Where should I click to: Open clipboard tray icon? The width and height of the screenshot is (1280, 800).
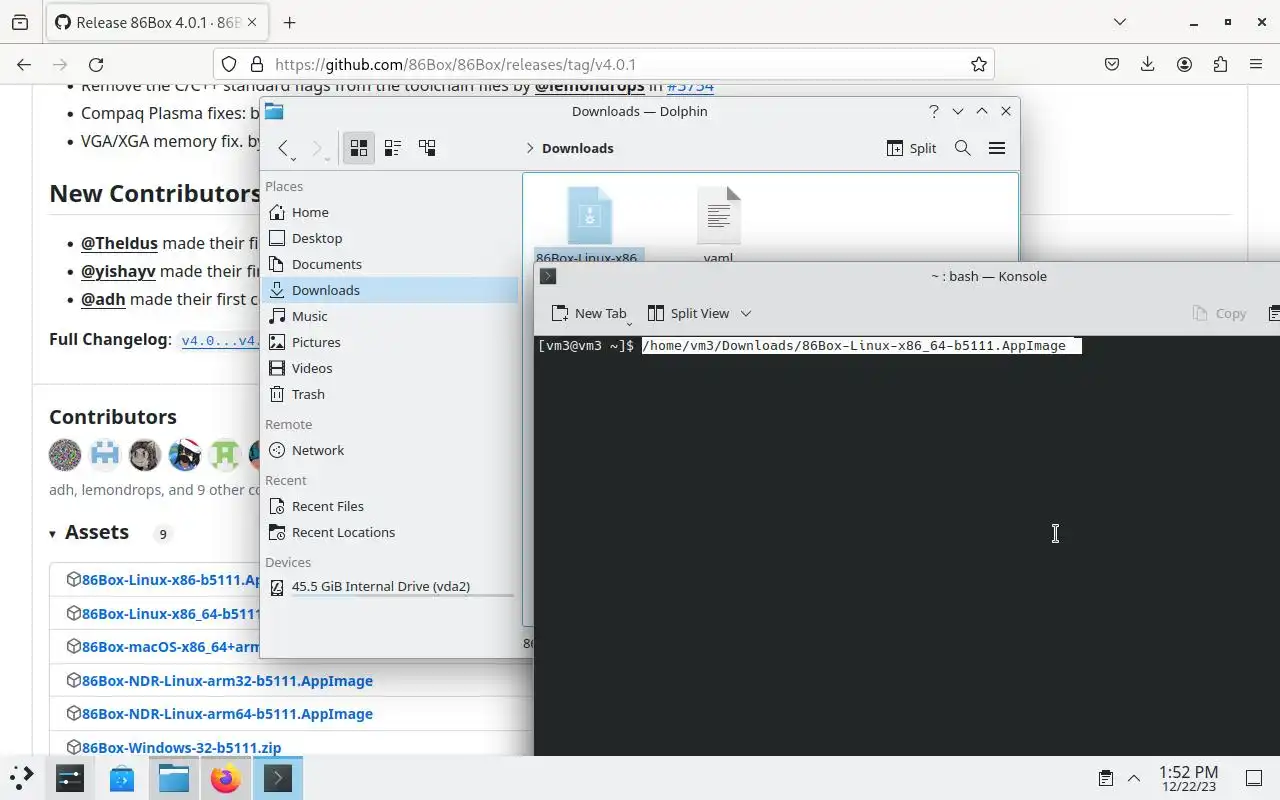[x=1106, y=778]
